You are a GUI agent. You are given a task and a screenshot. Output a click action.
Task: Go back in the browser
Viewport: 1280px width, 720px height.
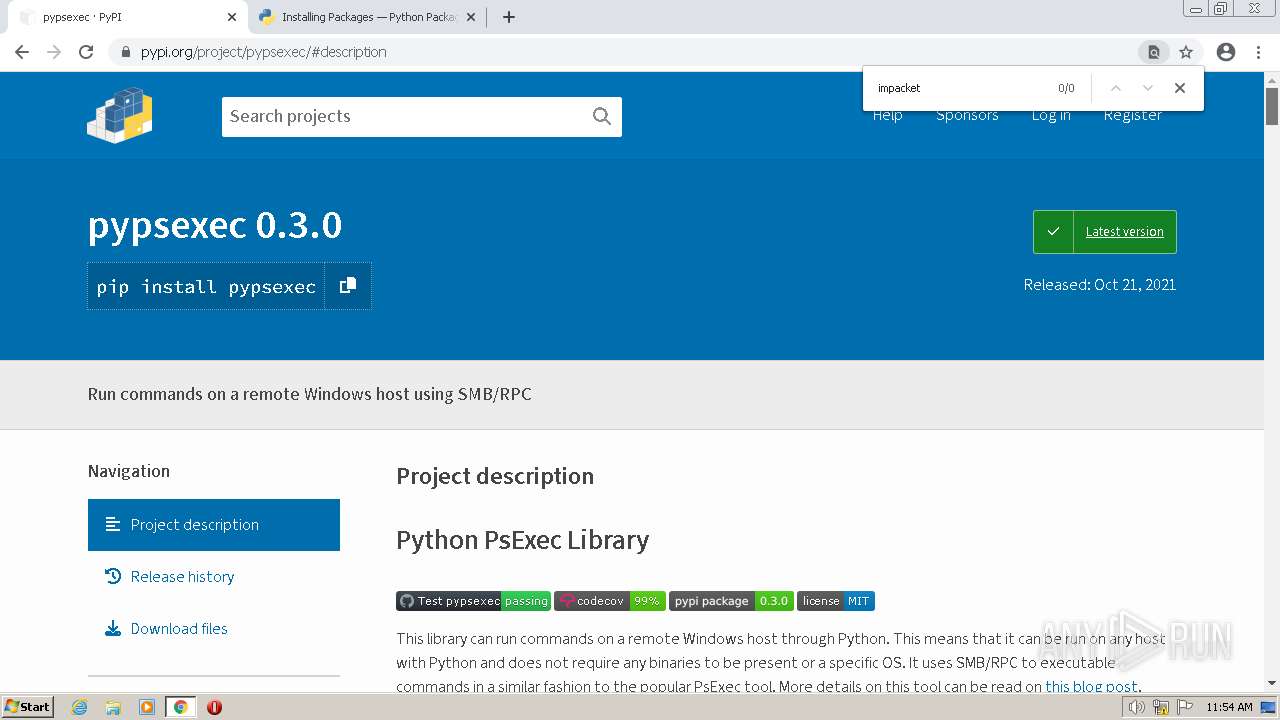[x=22, y=52]
